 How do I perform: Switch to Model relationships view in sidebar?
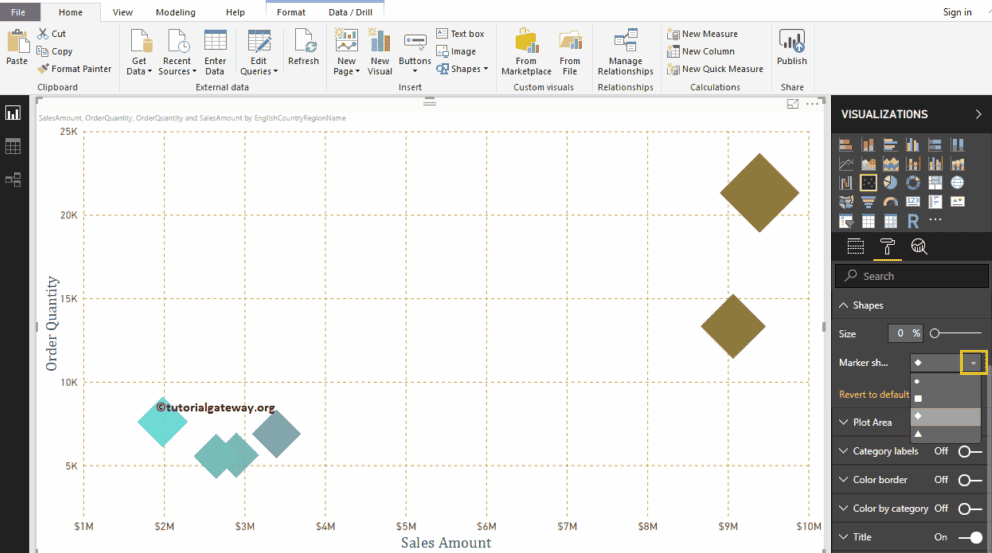coord(13,180)
